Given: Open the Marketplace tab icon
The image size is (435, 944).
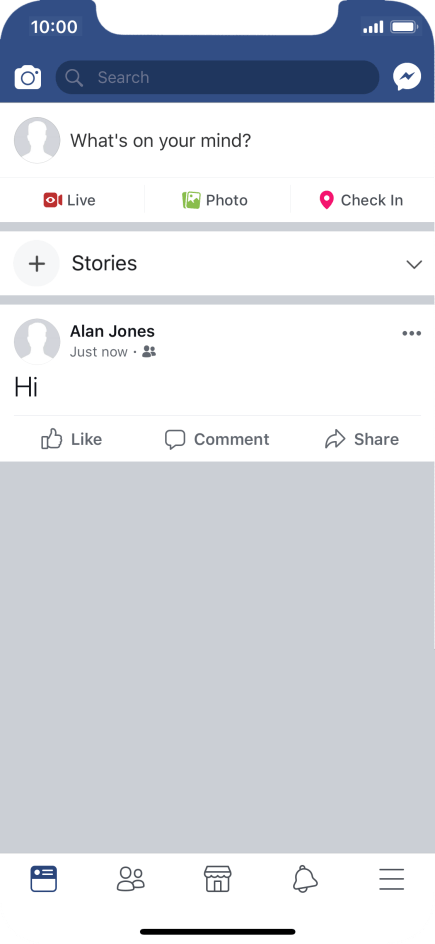Looking at the screenshot, I should point(217,879).
